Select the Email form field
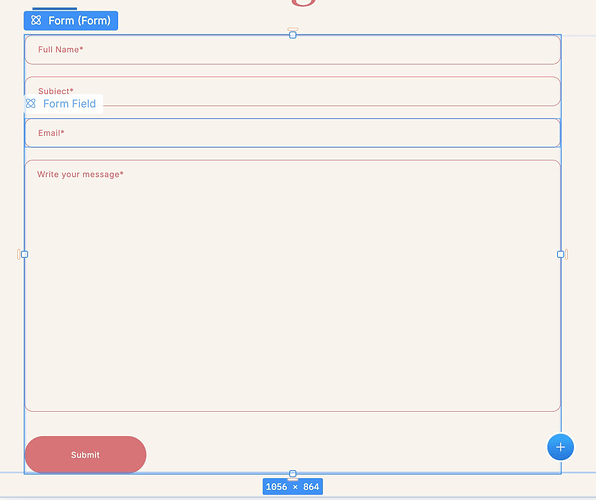Viewport: 596px width, 500px height. click(292, 133)
